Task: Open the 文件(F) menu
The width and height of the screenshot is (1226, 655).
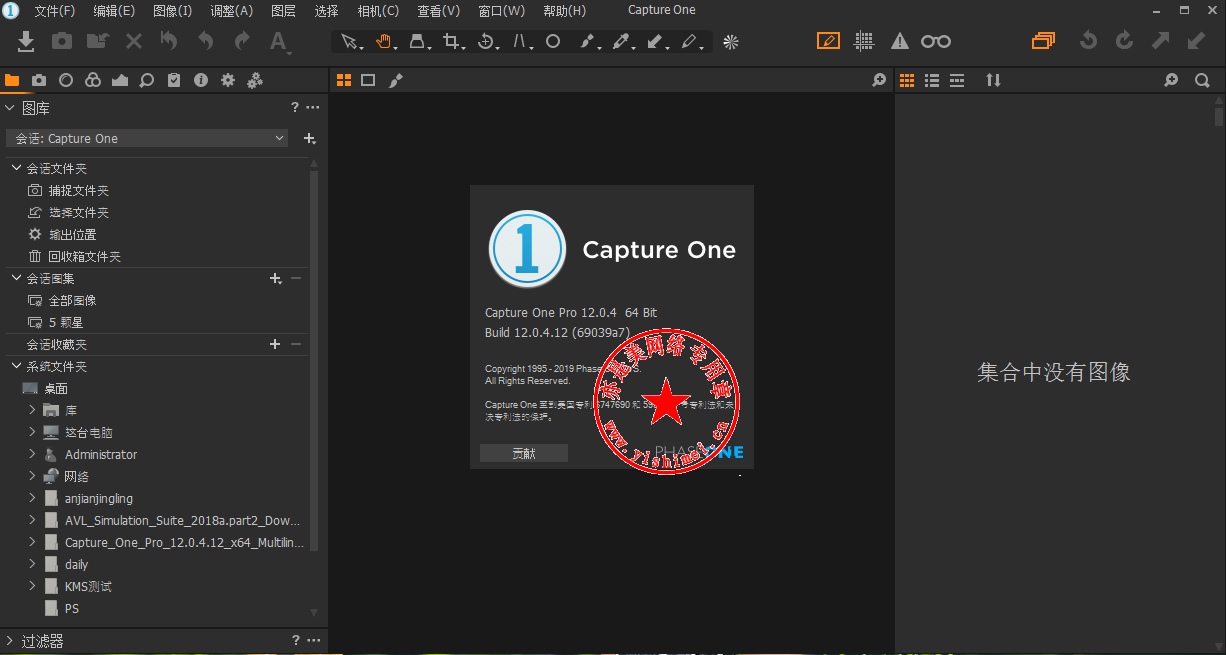Action: click(55, 11)
